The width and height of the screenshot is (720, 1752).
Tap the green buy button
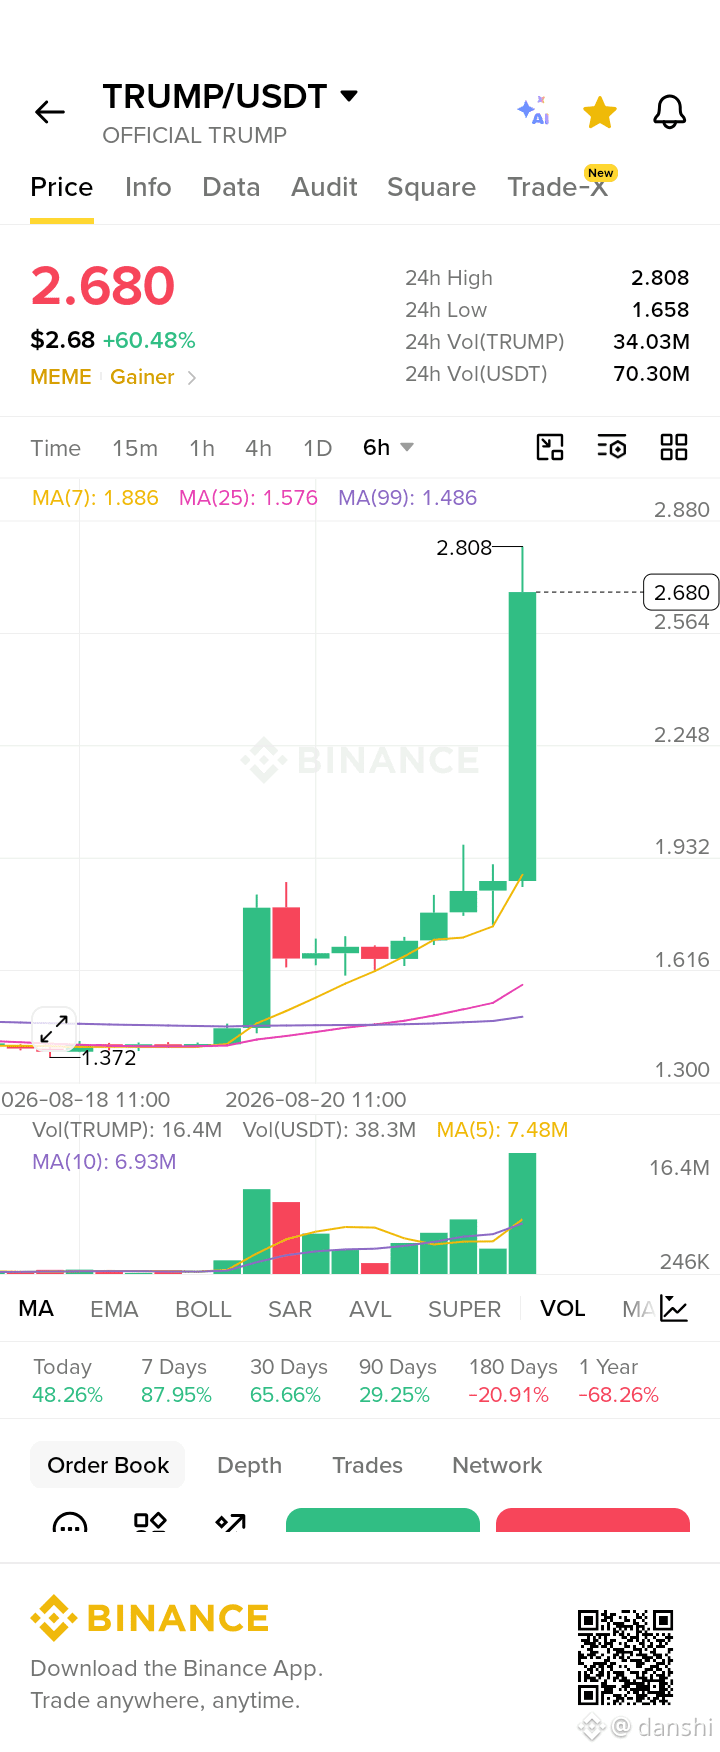pos(383,1520)
